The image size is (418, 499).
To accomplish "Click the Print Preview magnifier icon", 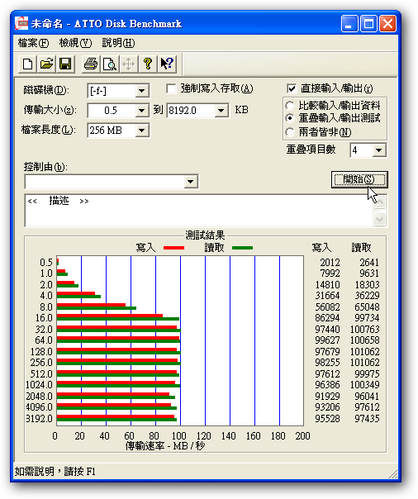I will click(110, 64).
